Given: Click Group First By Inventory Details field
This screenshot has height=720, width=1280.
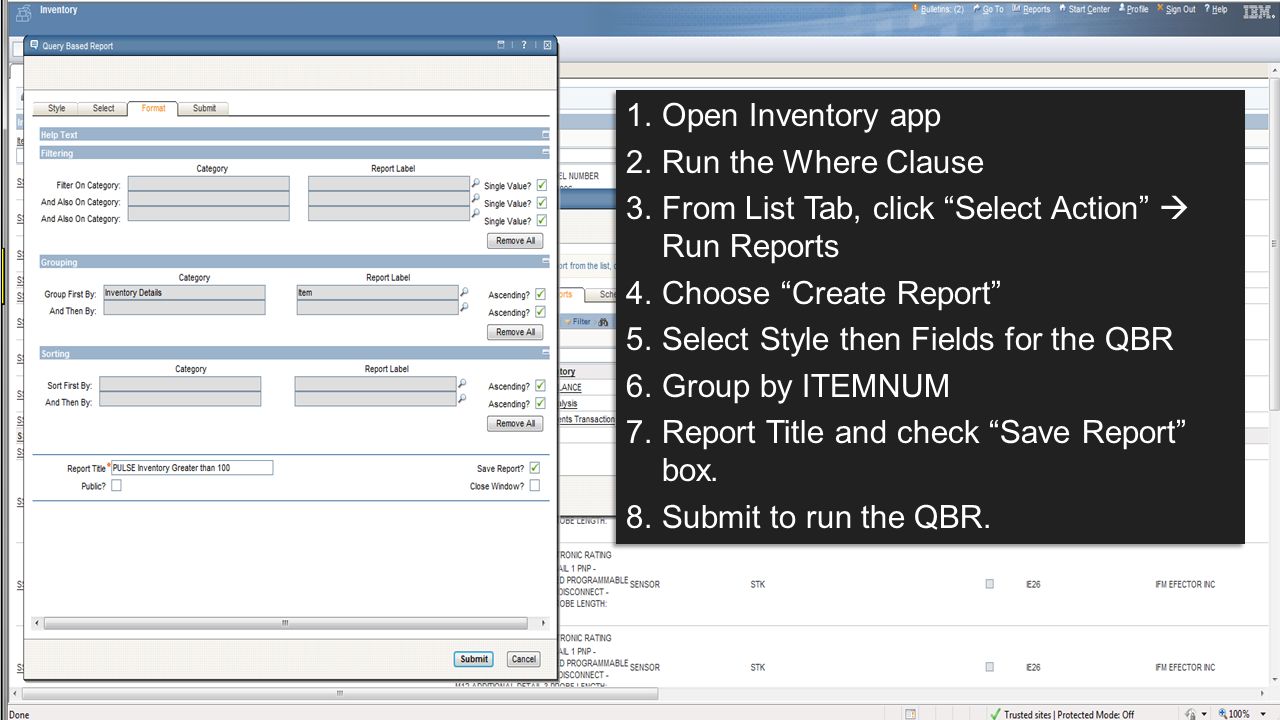Looking at the screenshot, I should [184, 293].
